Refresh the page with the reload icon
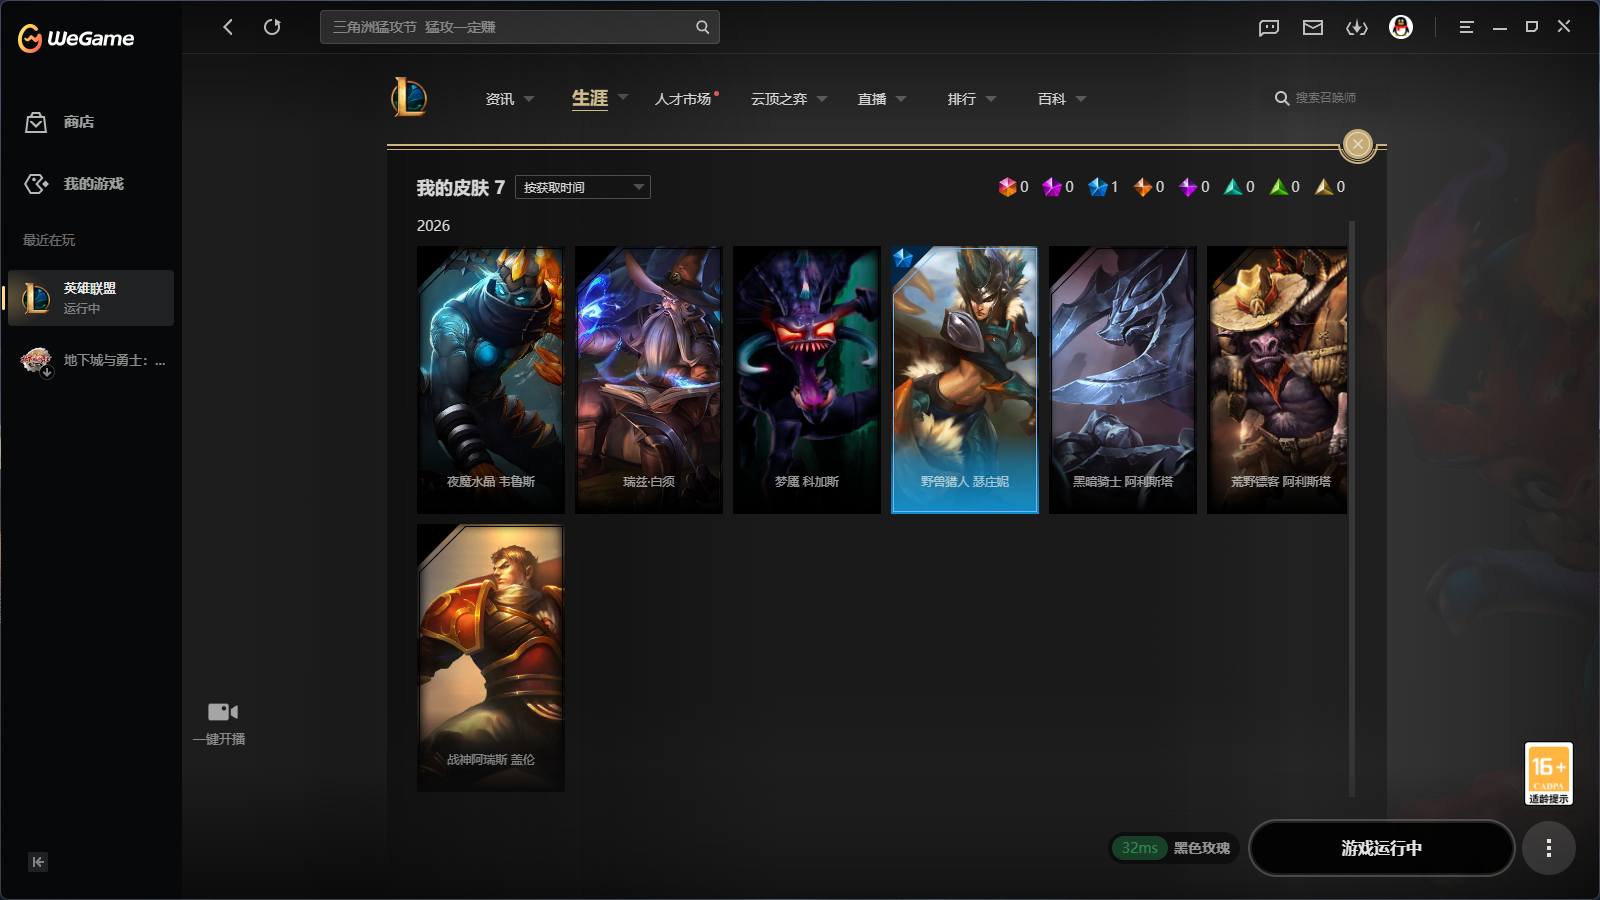Image resolution: width=1600 pixels, height=900 pixels. coord(272,27)
